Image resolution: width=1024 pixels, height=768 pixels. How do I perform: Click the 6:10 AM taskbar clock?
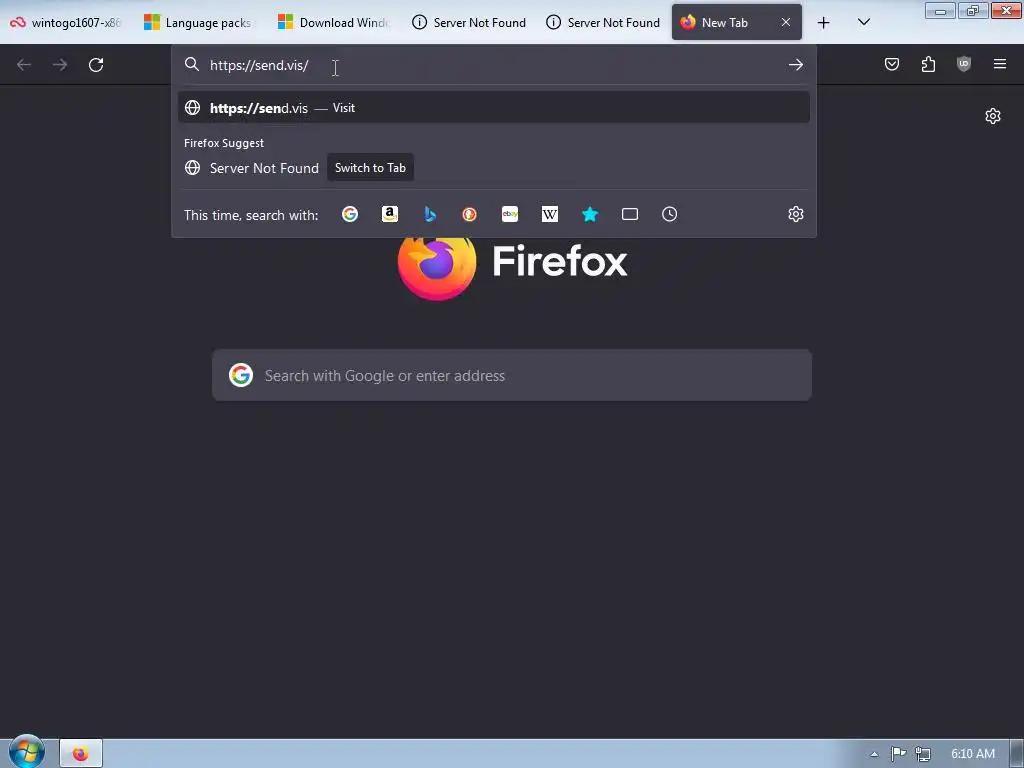(972, 754)
